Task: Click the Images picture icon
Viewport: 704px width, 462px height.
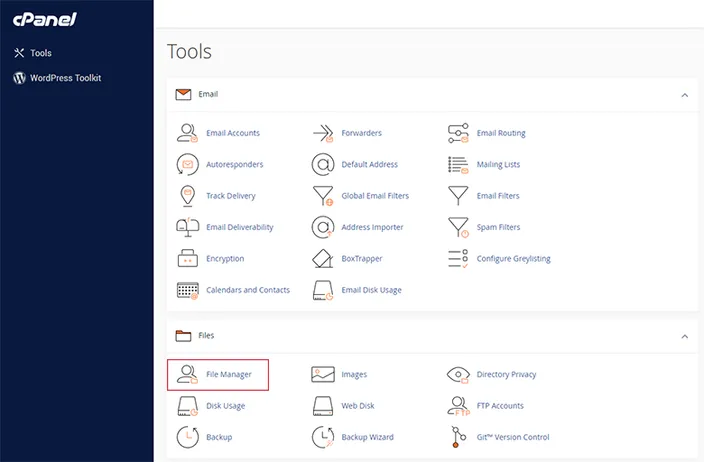Action: click(x=323, y=374)
